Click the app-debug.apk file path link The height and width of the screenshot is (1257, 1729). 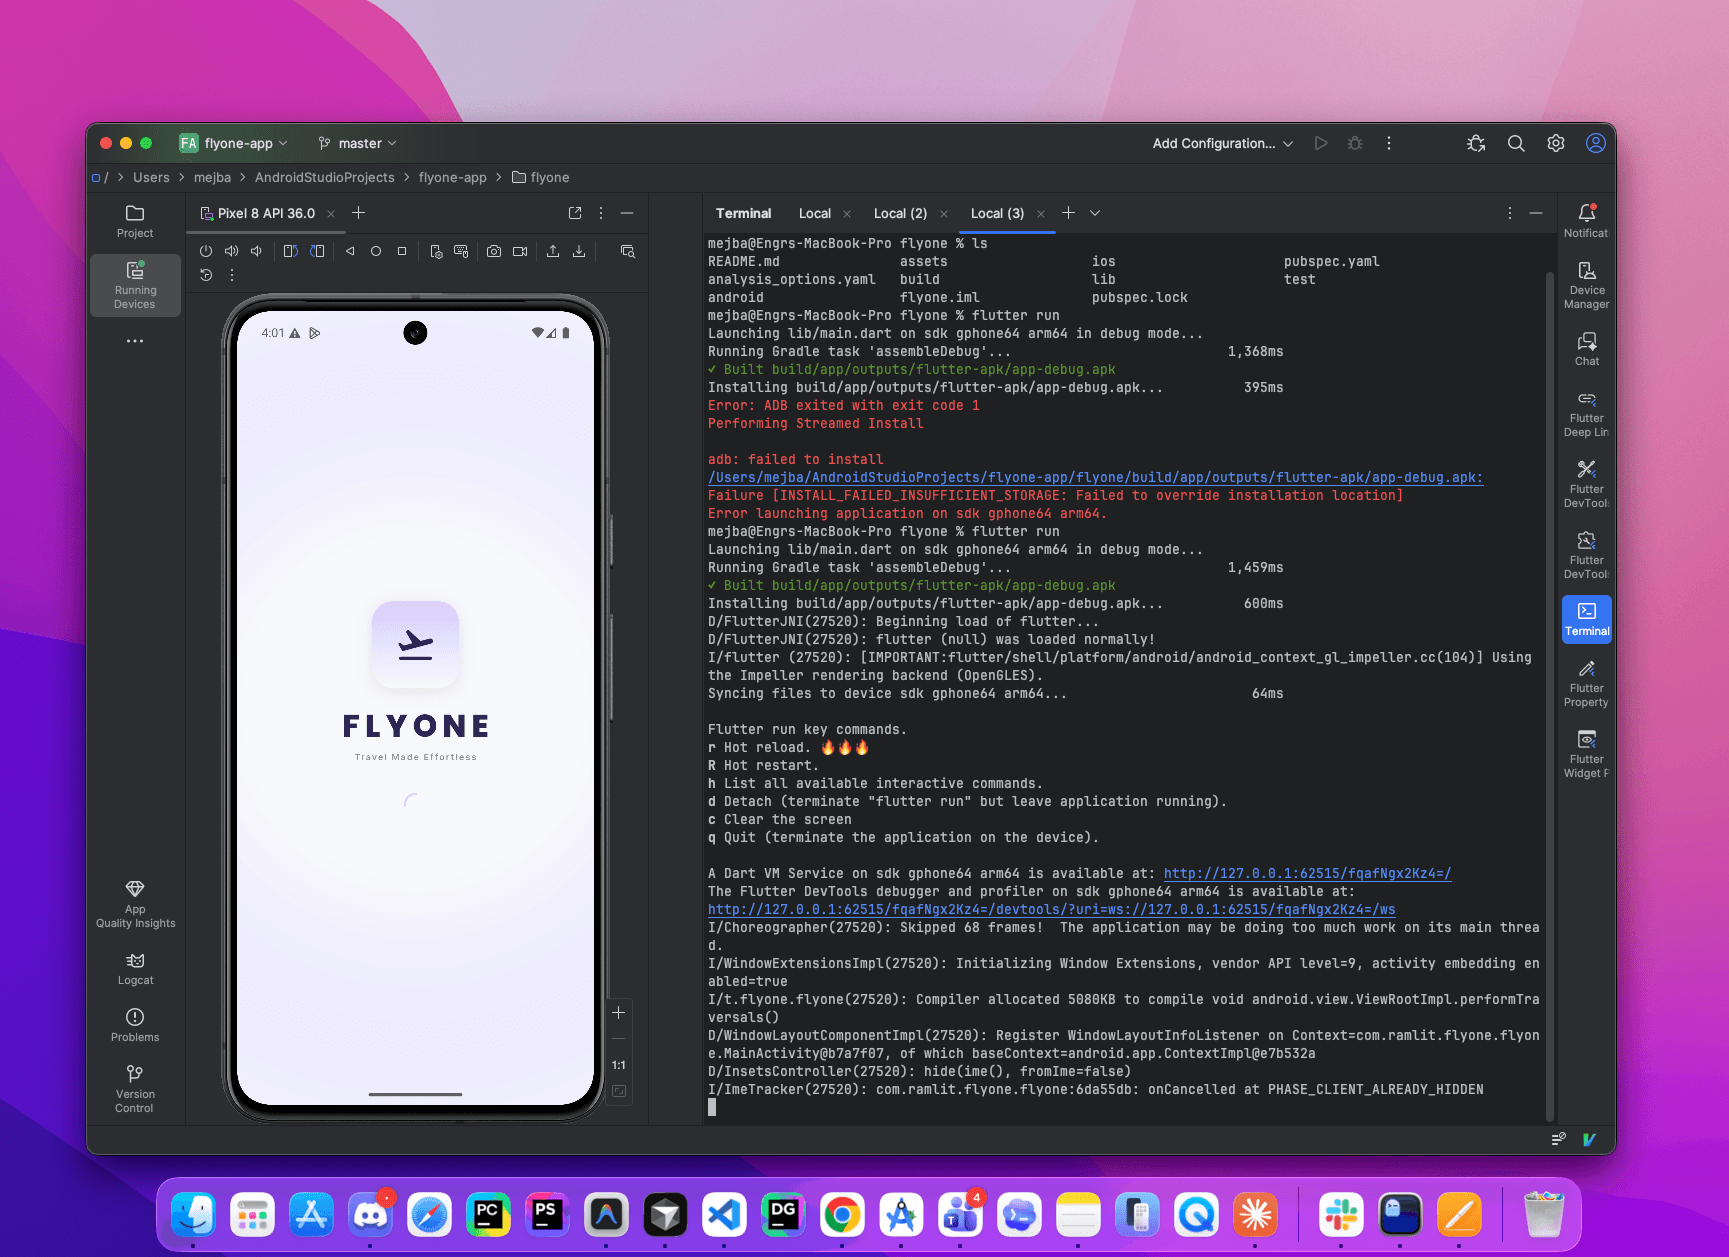(1095, 477)
